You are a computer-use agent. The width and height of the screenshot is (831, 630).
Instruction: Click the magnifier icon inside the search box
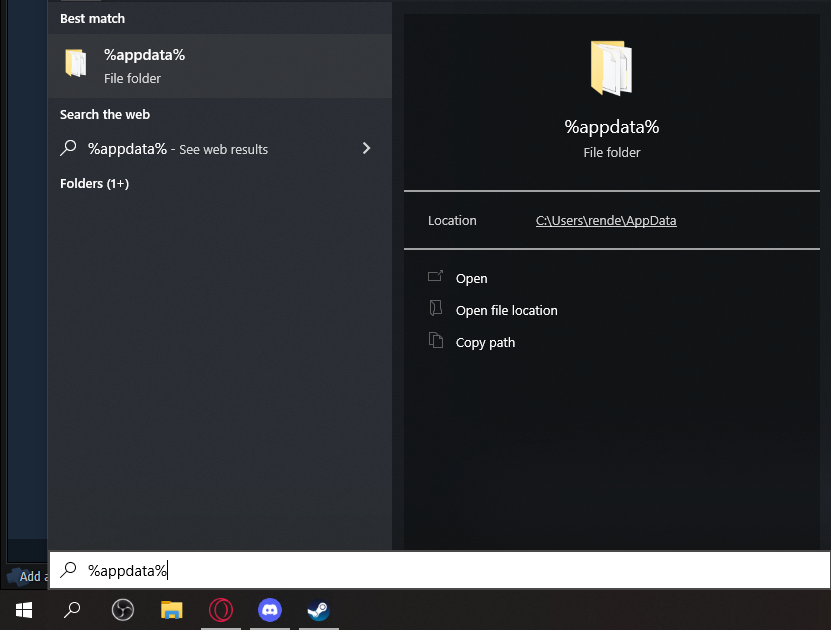point(69,570)
